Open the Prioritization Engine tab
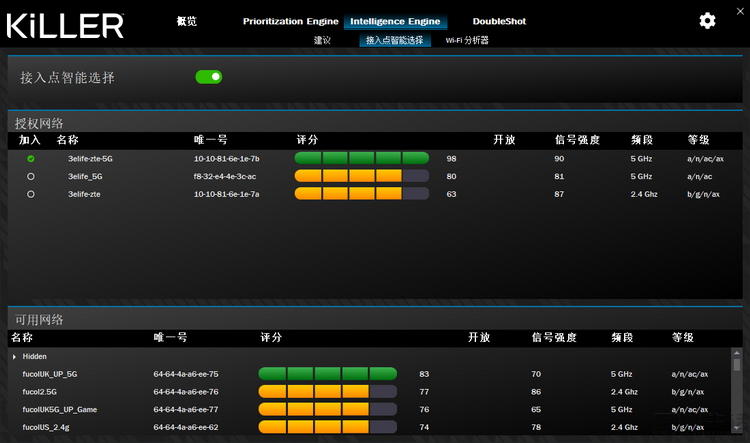Image resolution: width=750 pixels, height=443 pixels. pos(290,21)
